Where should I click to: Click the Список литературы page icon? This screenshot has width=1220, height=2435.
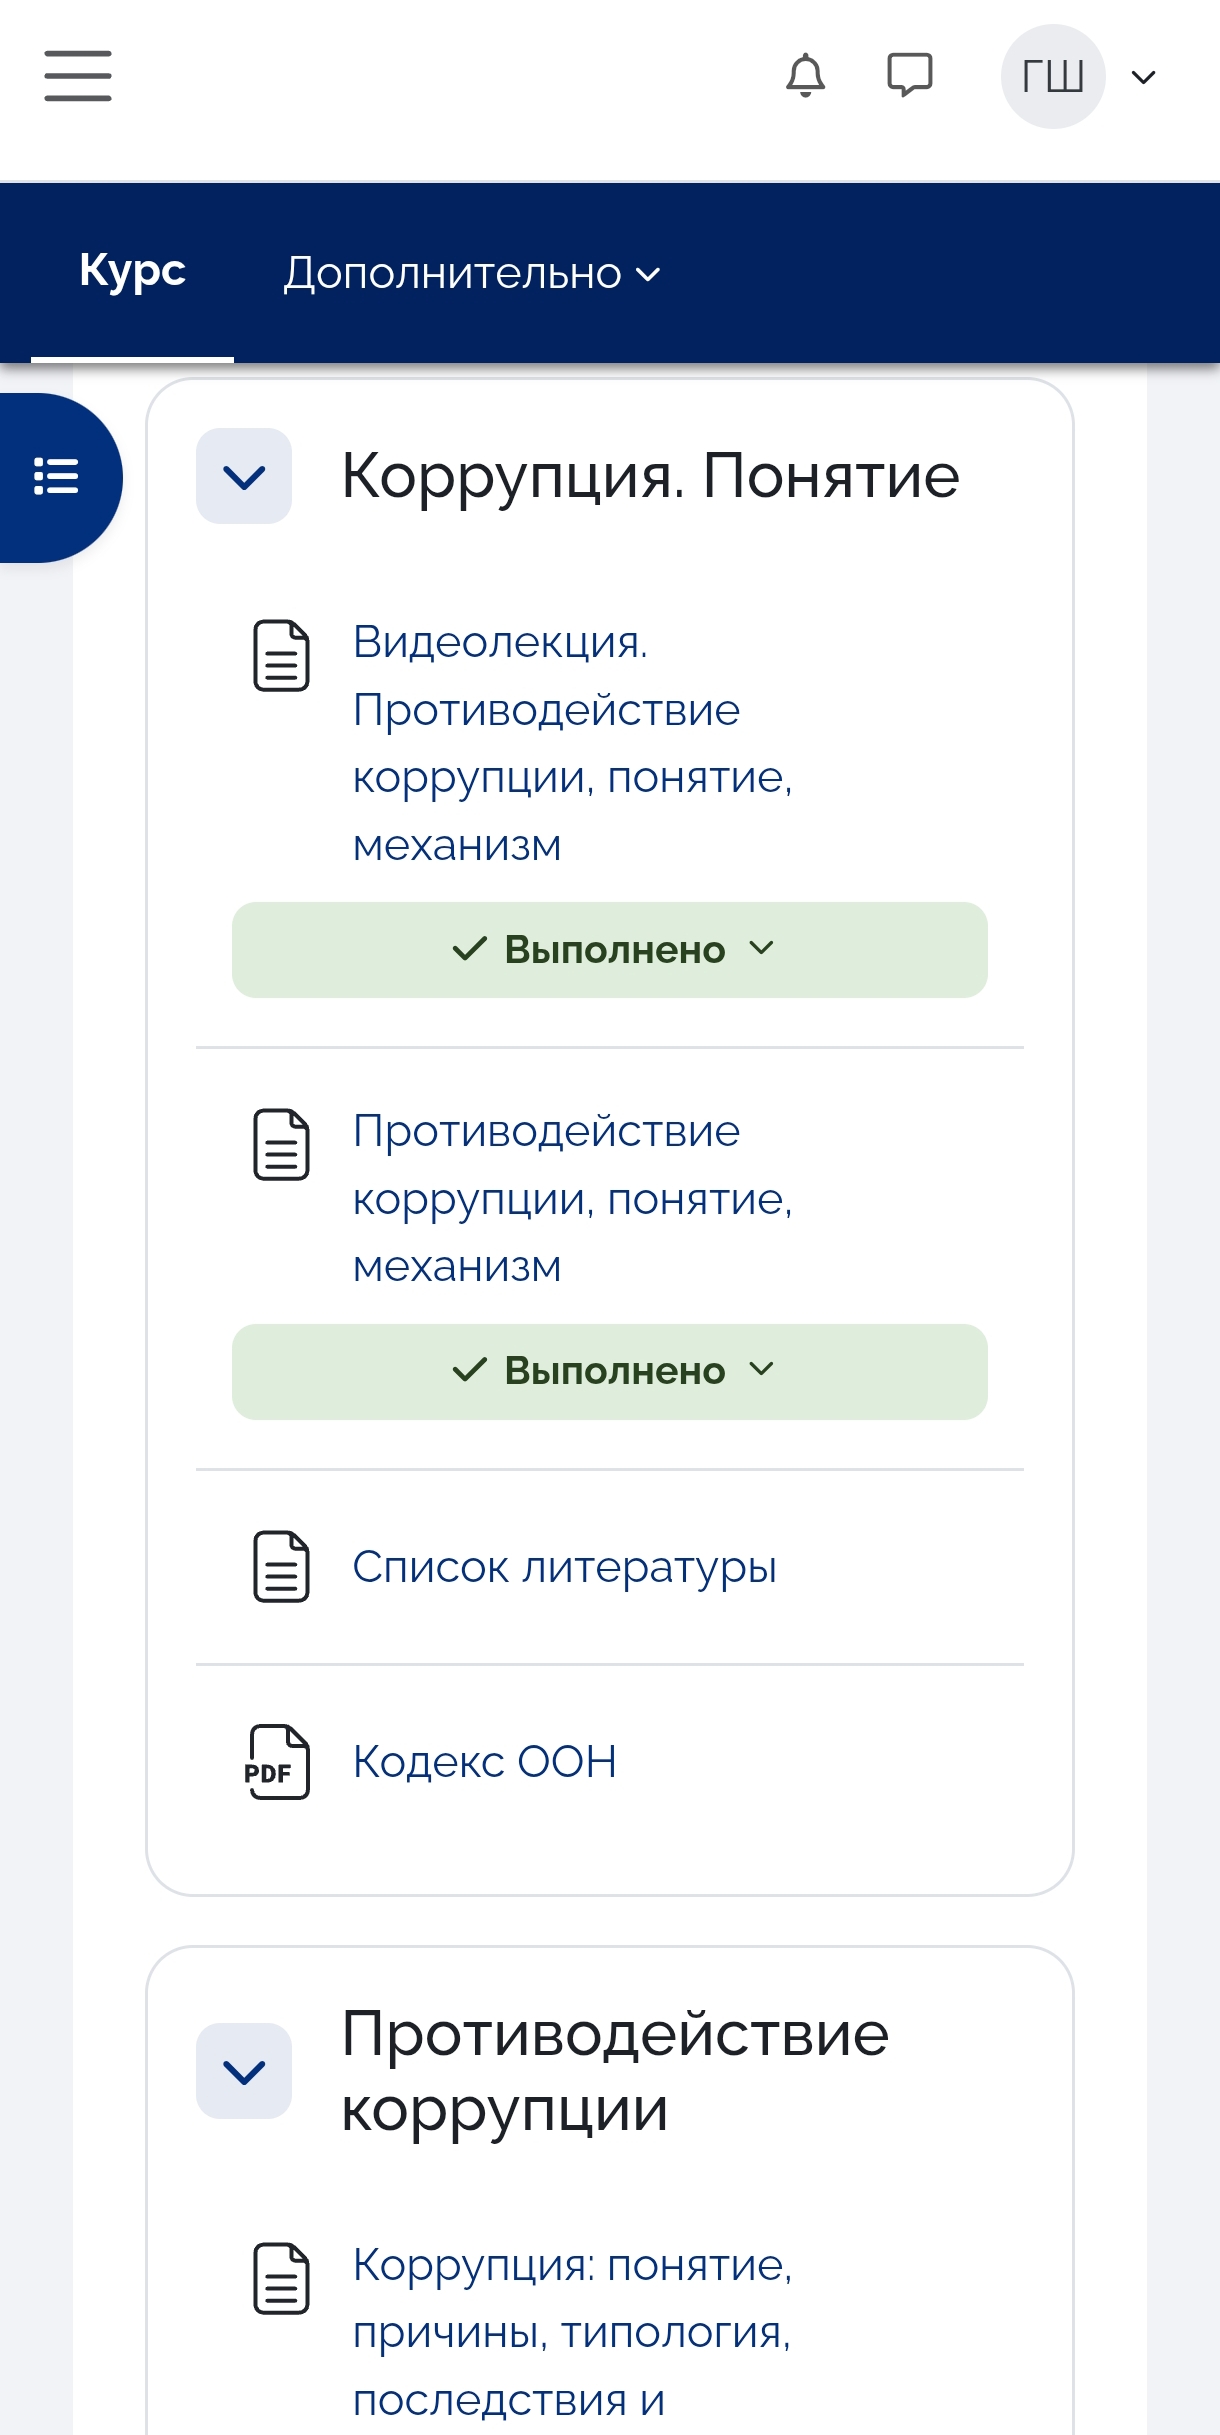(281, 1567)
